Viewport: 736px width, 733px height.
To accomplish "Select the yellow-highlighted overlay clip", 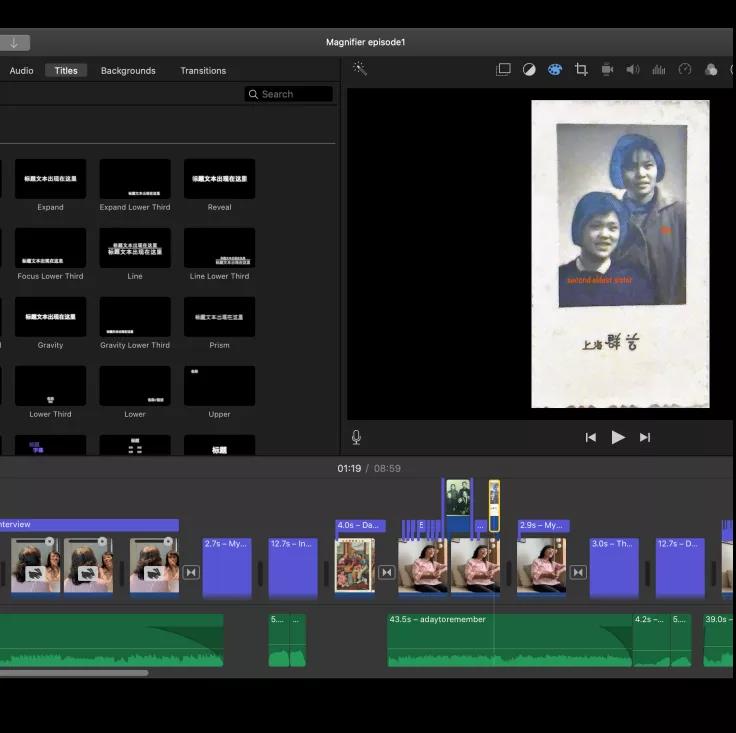I will 494,505.
